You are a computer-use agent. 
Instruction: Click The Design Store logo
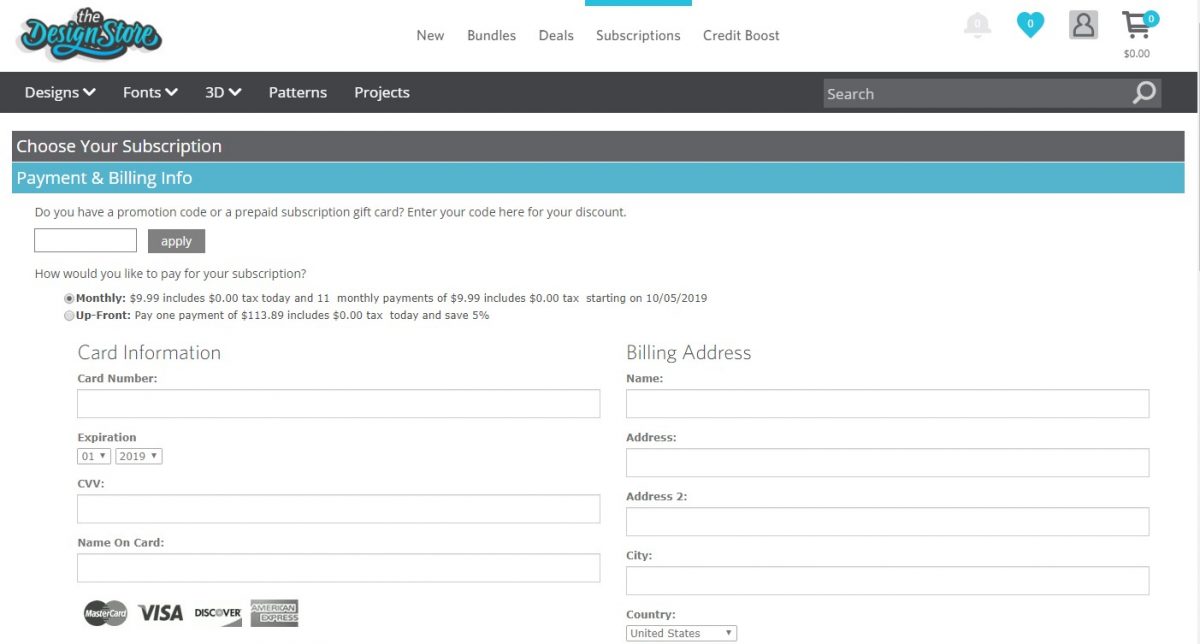89,35
